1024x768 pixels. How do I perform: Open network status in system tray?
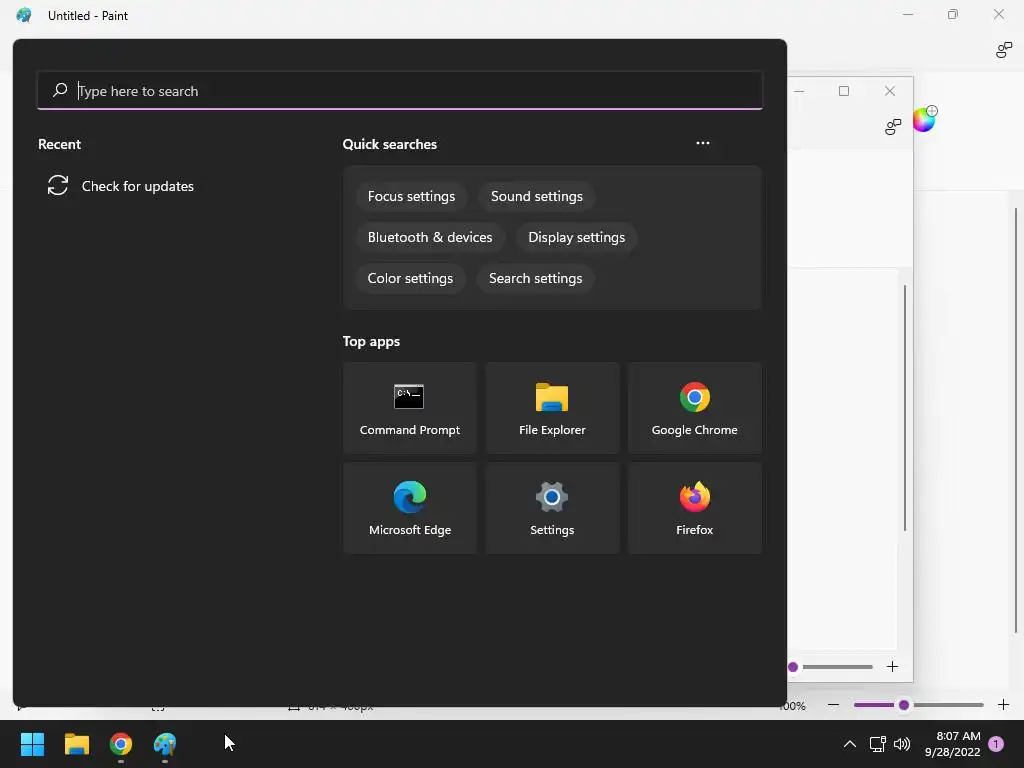click(877, 744)
